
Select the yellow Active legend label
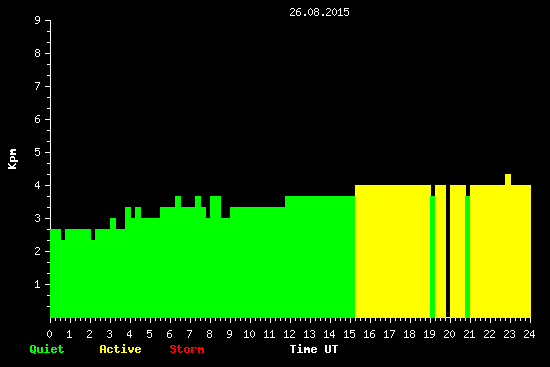(120, 349)
